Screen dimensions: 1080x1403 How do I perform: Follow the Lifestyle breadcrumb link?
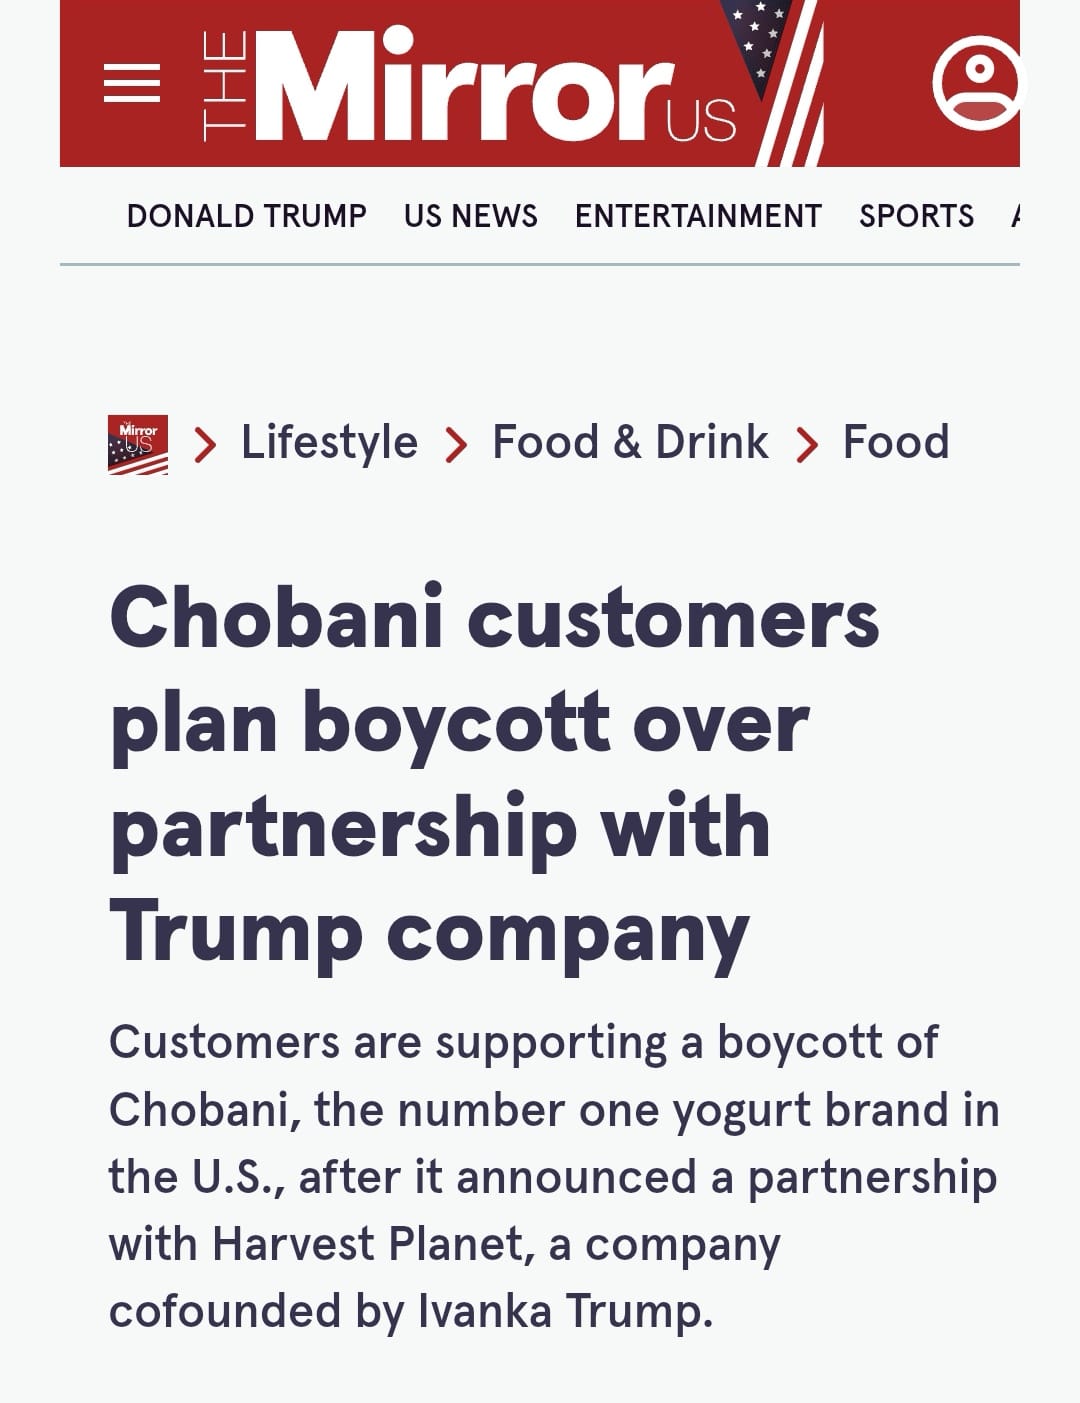pos(329,442)
